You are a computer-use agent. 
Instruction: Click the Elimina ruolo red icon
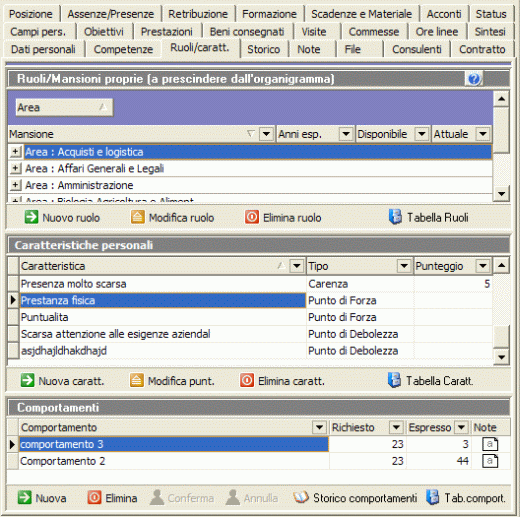tap(252, 217)
